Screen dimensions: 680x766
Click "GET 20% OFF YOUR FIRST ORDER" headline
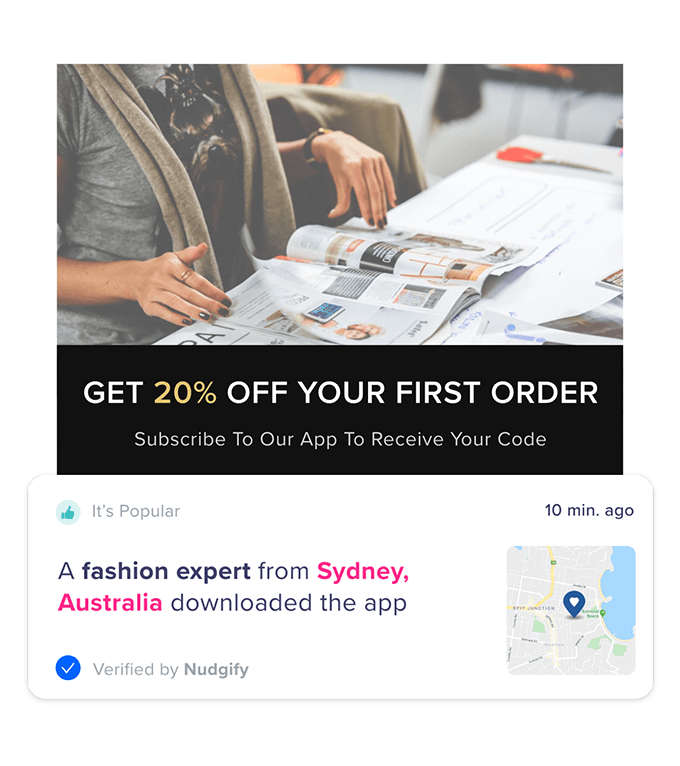pos(340,392)
